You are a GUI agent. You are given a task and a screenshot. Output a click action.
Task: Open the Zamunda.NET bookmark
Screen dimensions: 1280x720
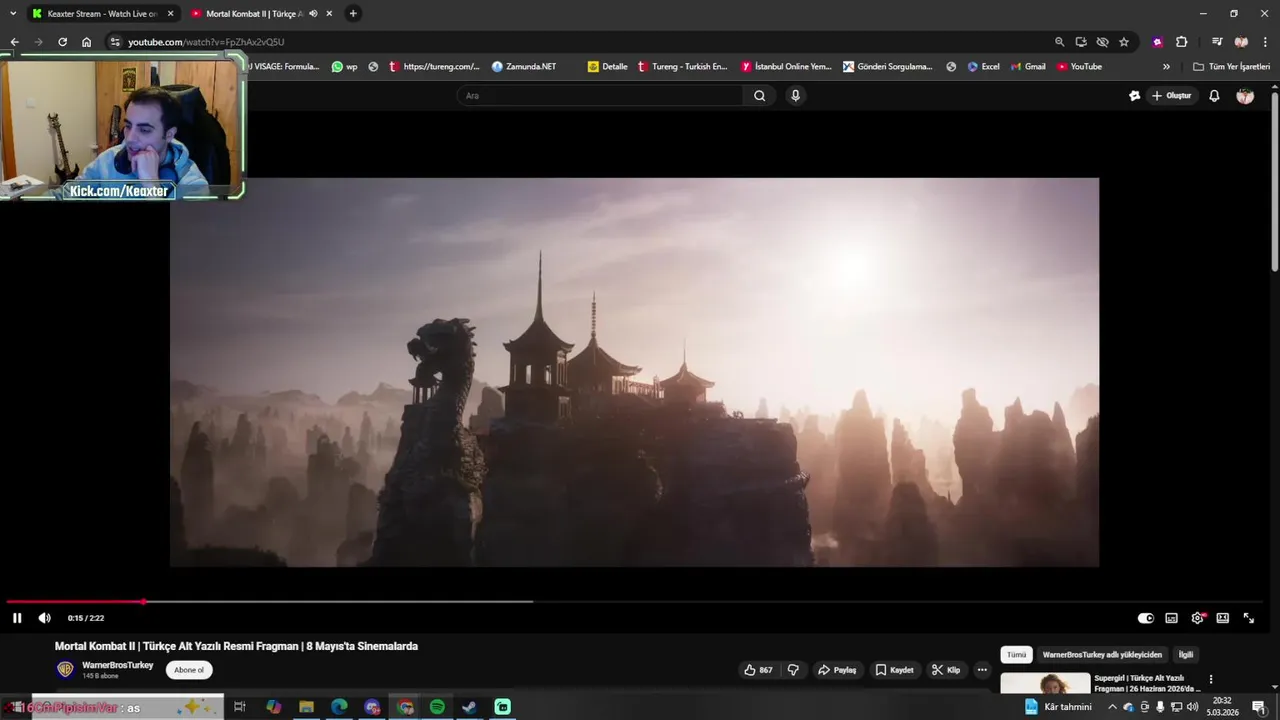point(524,67)
